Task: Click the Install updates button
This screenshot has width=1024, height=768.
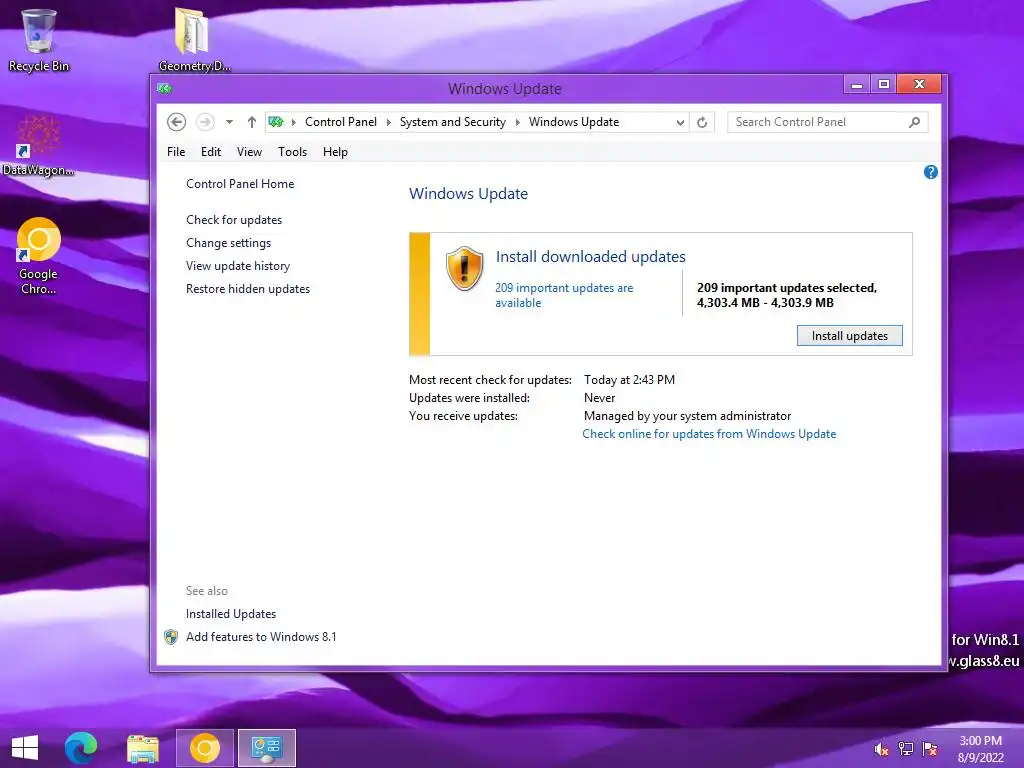Action: pyautogui.click(x=850, y=336)
